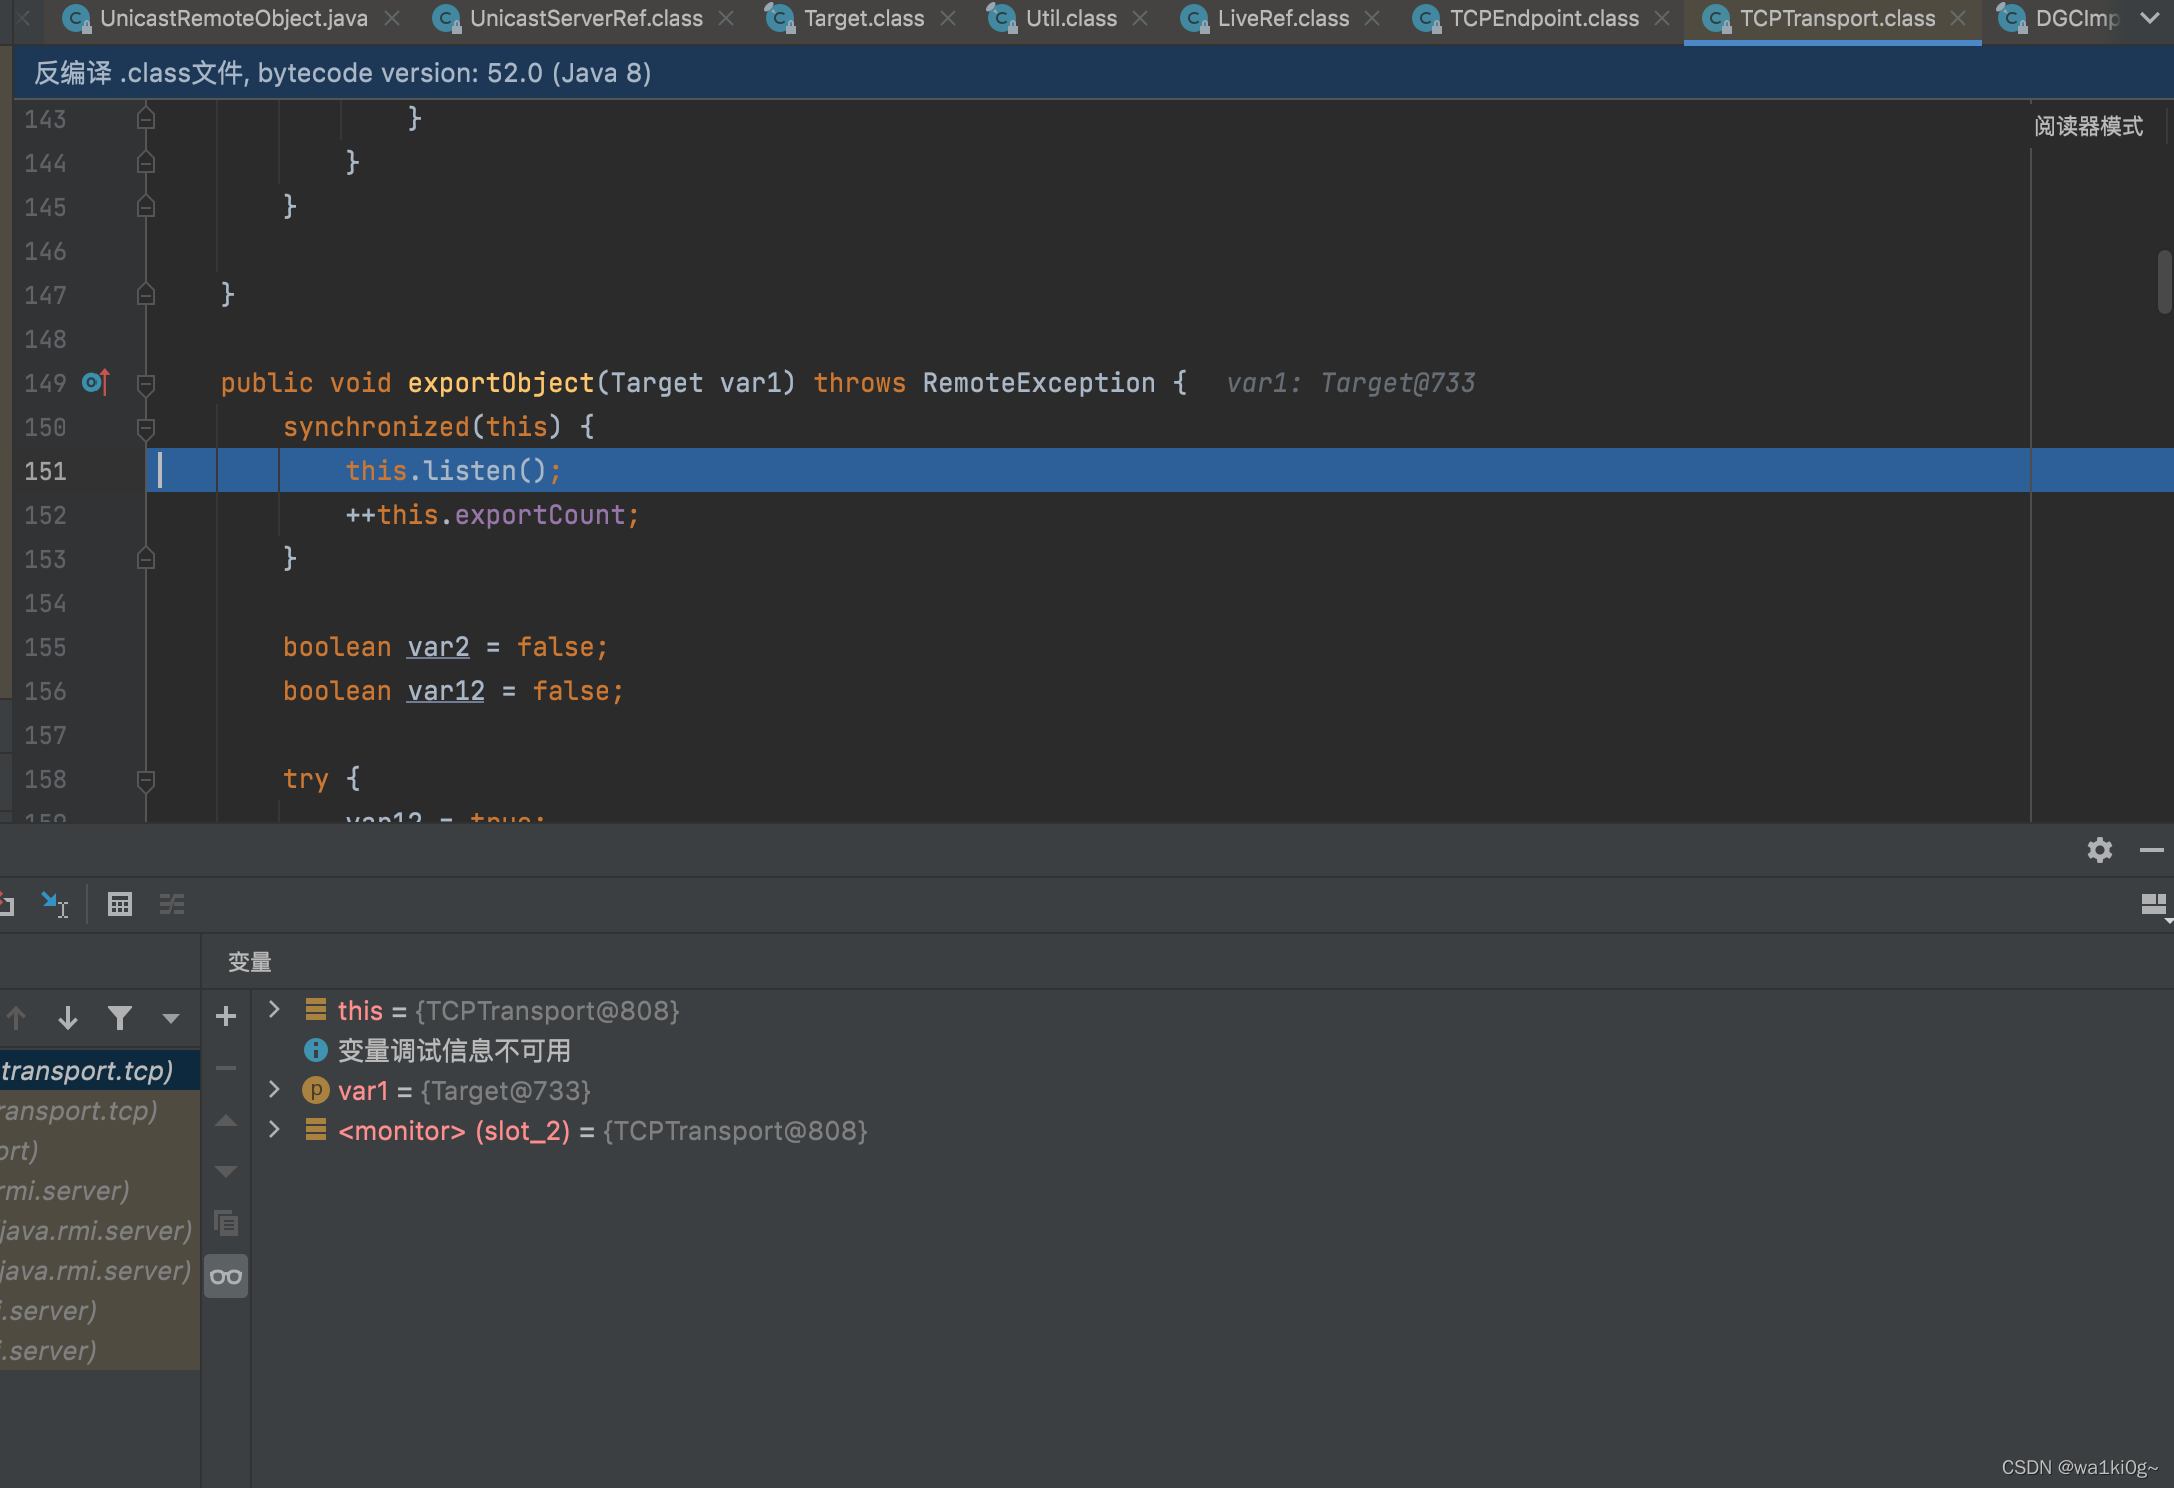The height and width of the screenshot is (1488, 2174).
Task: Click the fold end marker on line 147
Action: click(146, 295)
